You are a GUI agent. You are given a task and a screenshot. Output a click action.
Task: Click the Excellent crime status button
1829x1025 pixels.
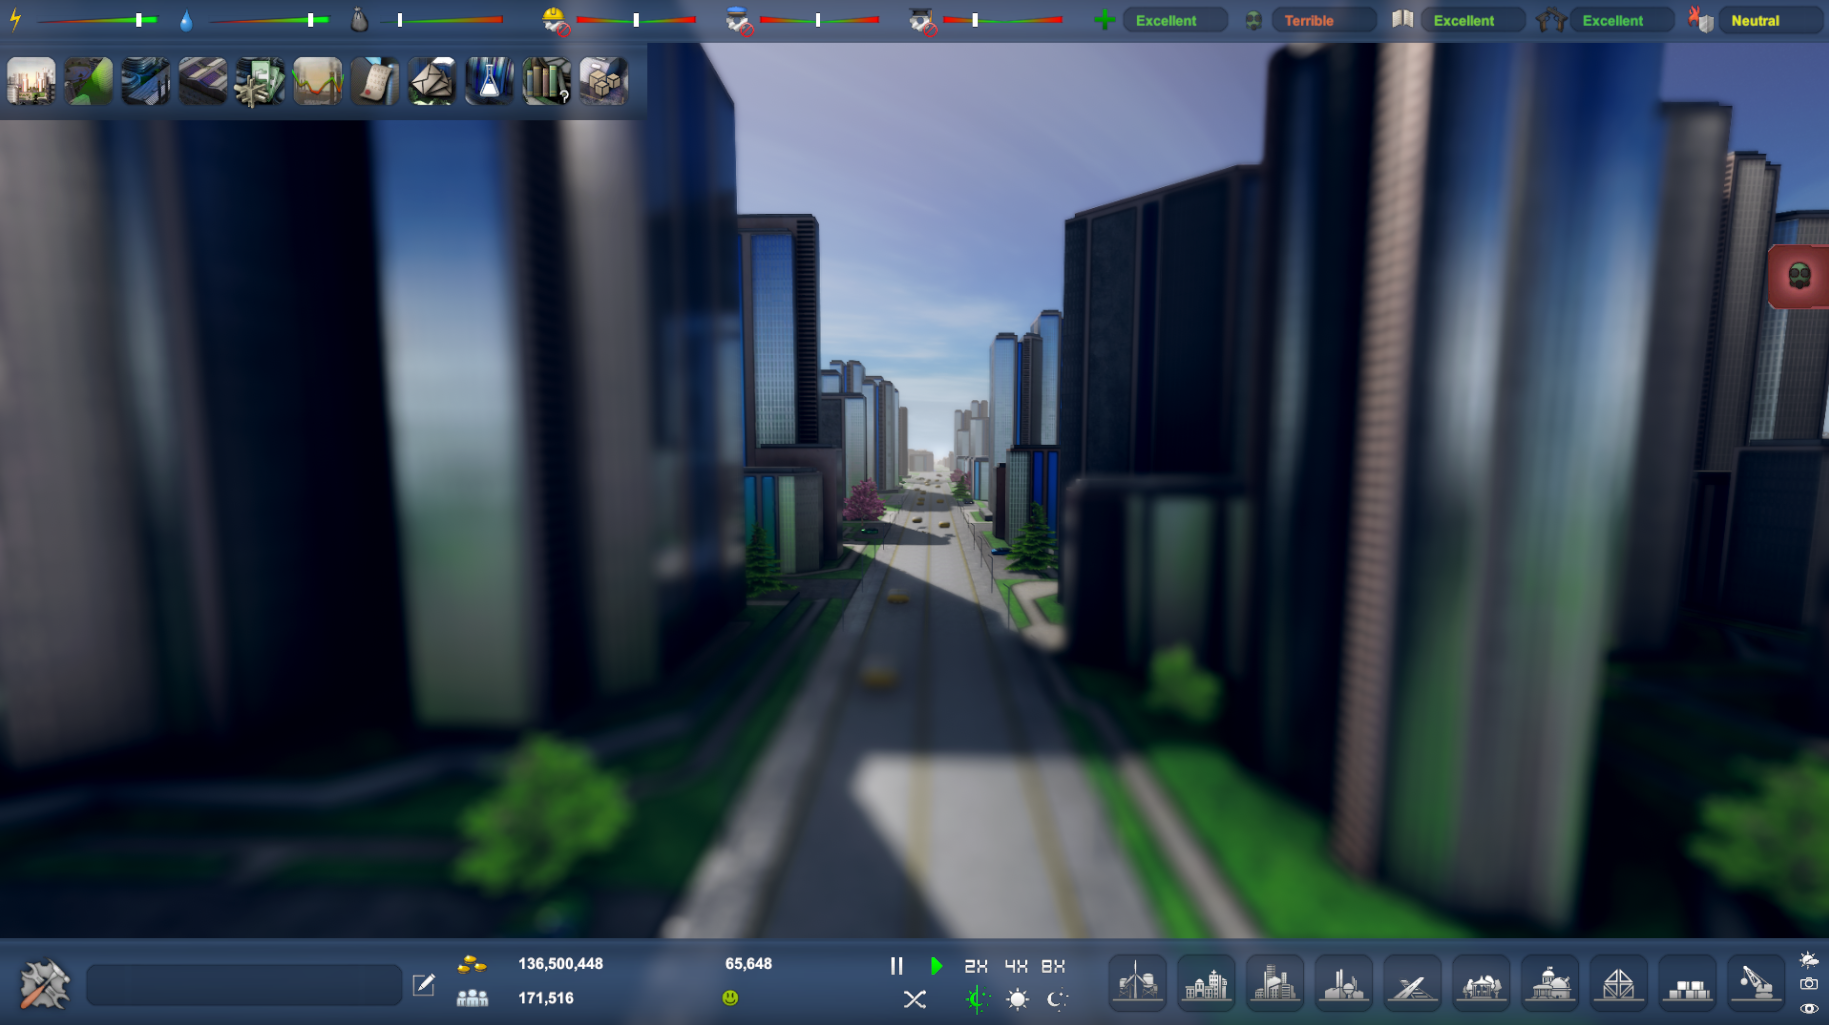[1622, 20]
